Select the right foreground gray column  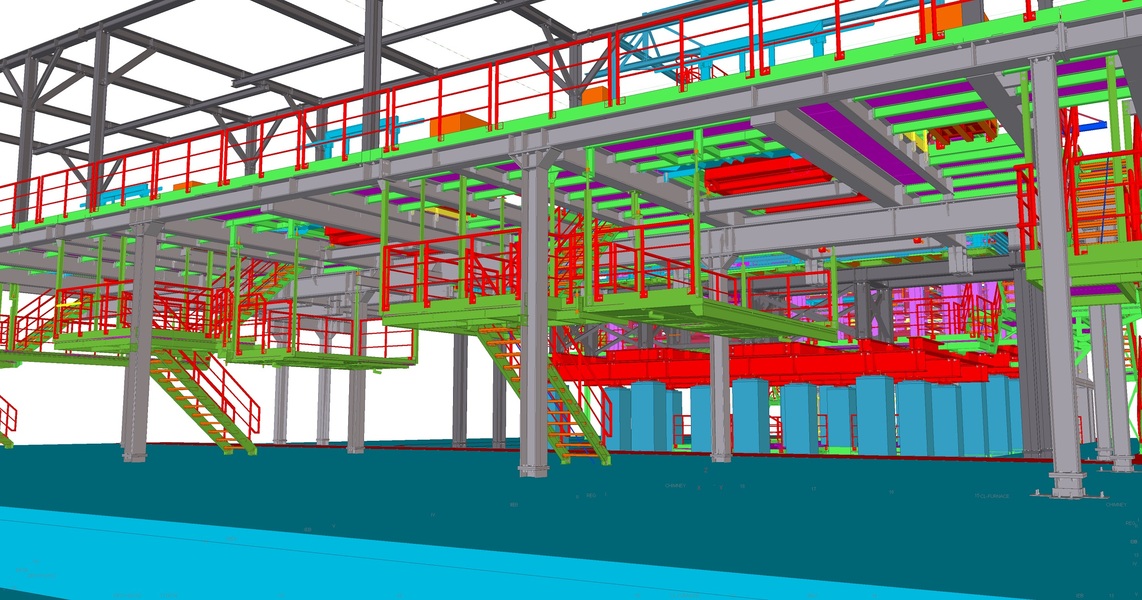[x=1057, y=300]
